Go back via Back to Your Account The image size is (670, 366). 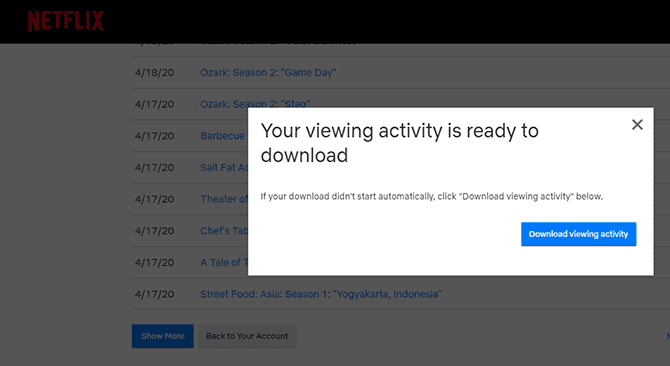[x=247, y=336]
